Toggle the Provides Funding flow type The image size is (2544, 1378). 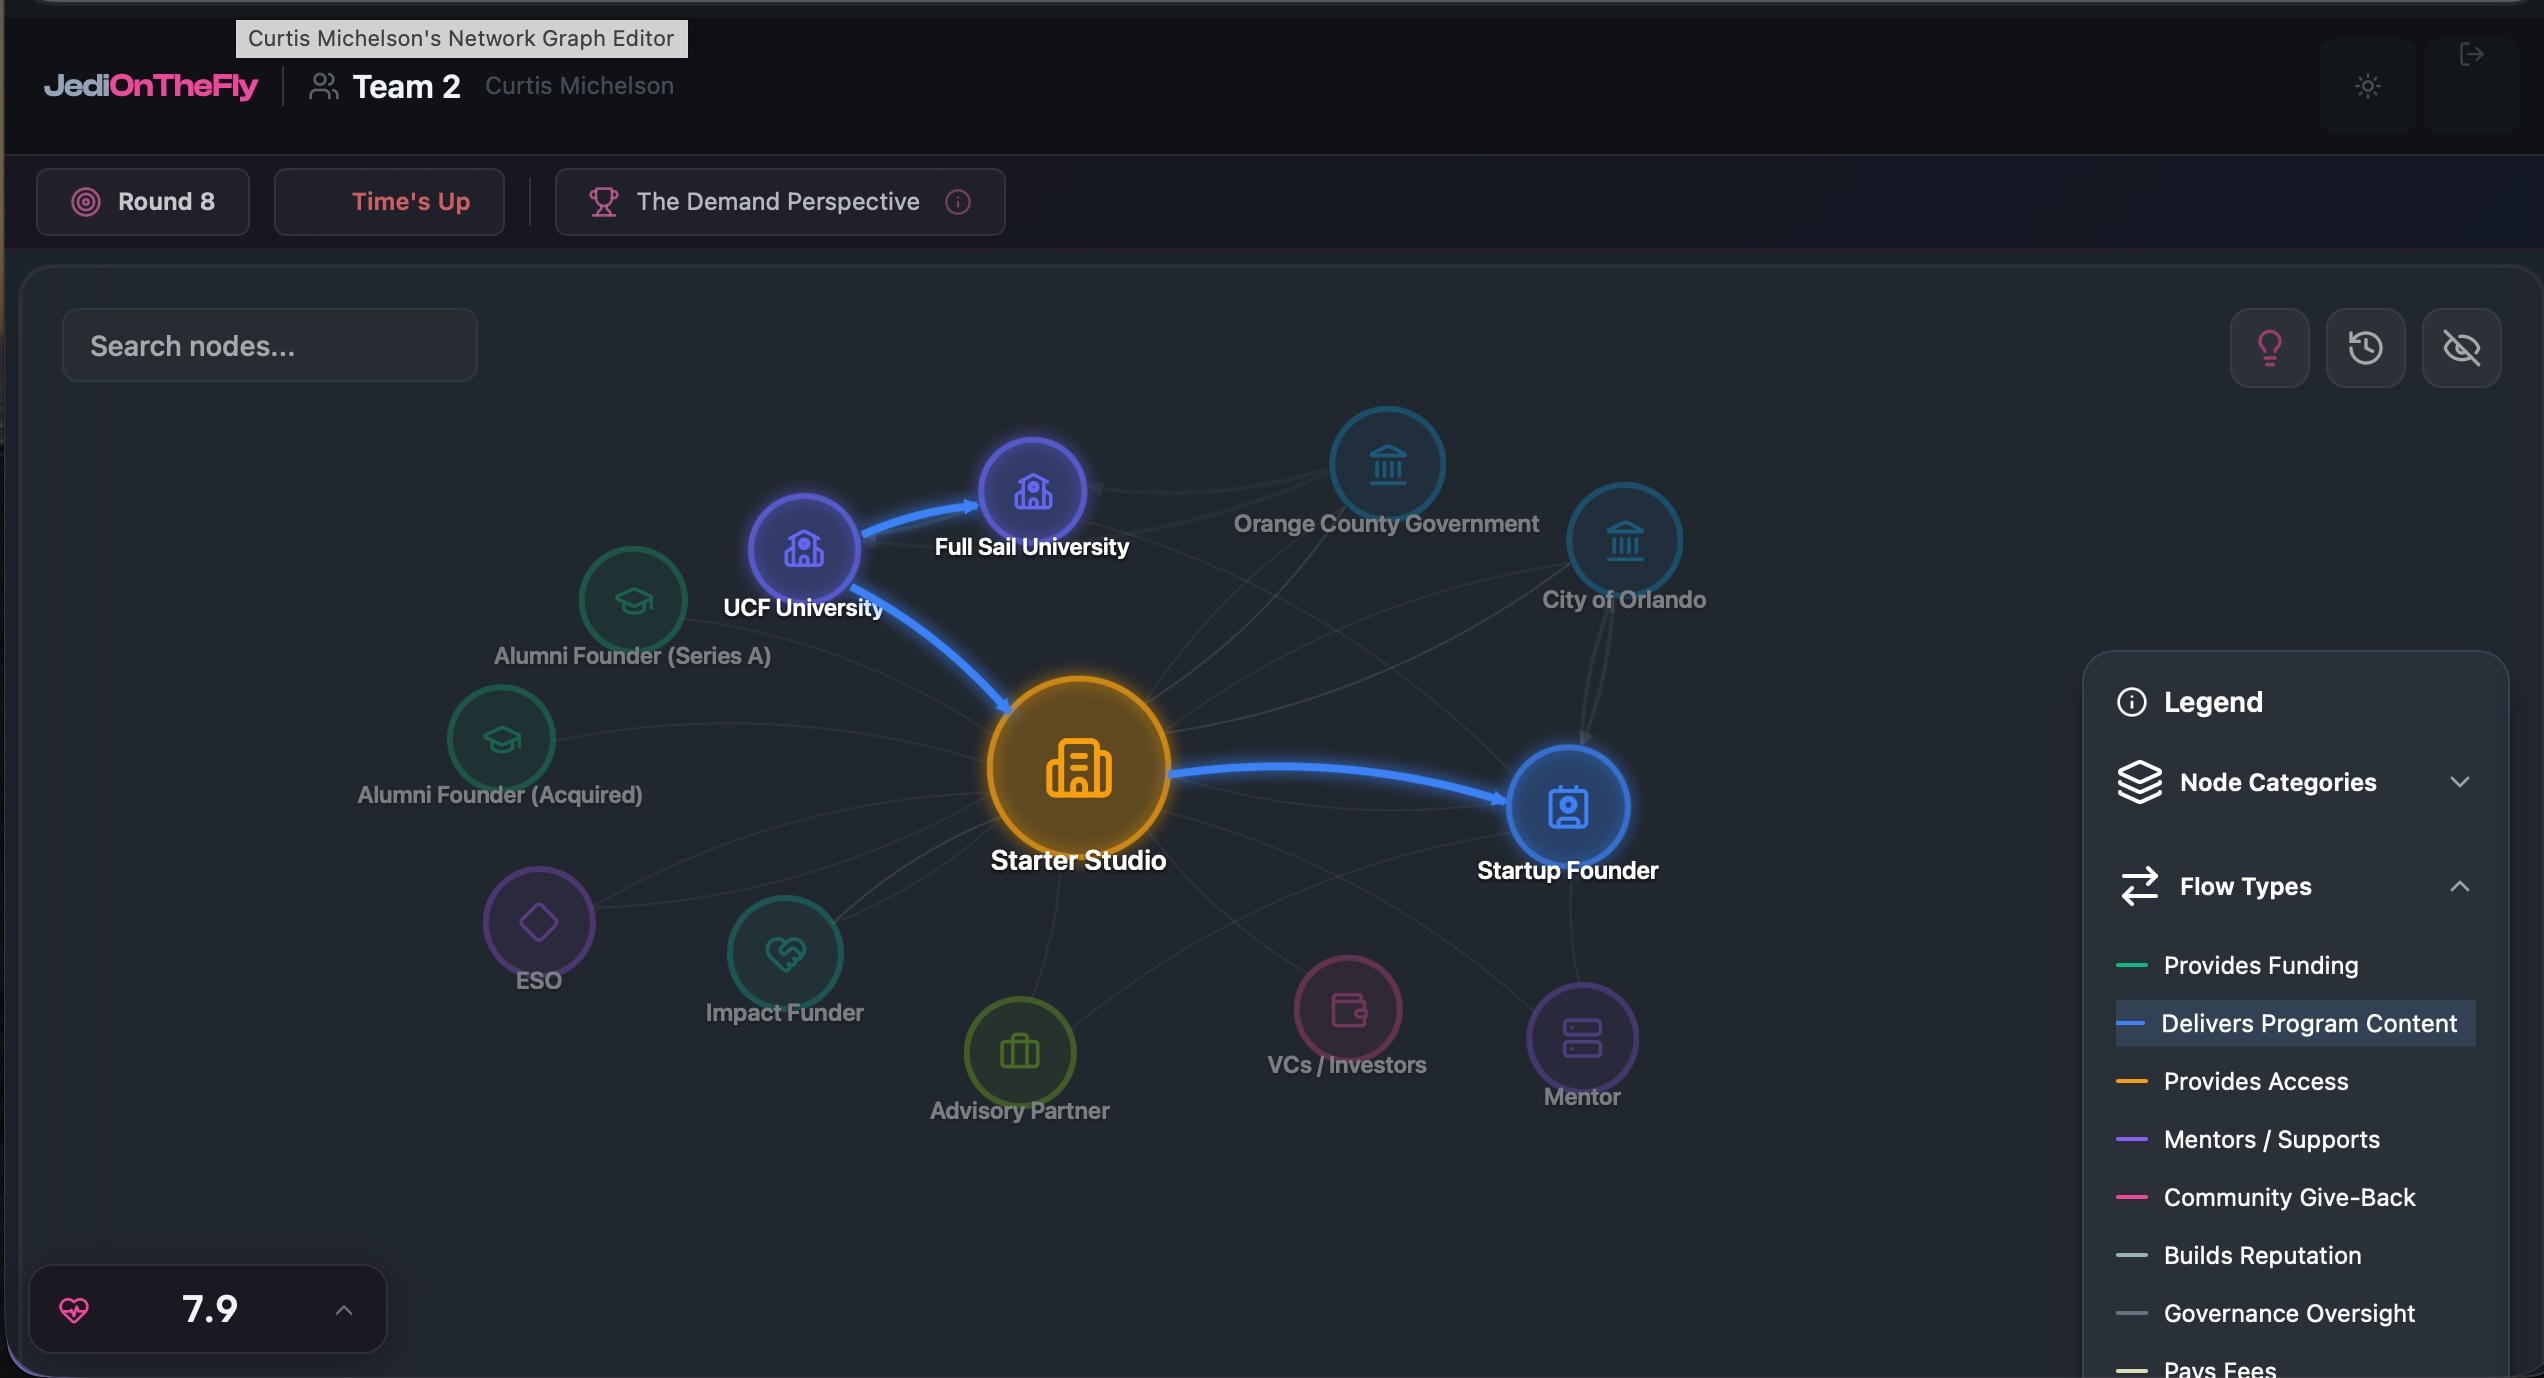point(2296,965)
